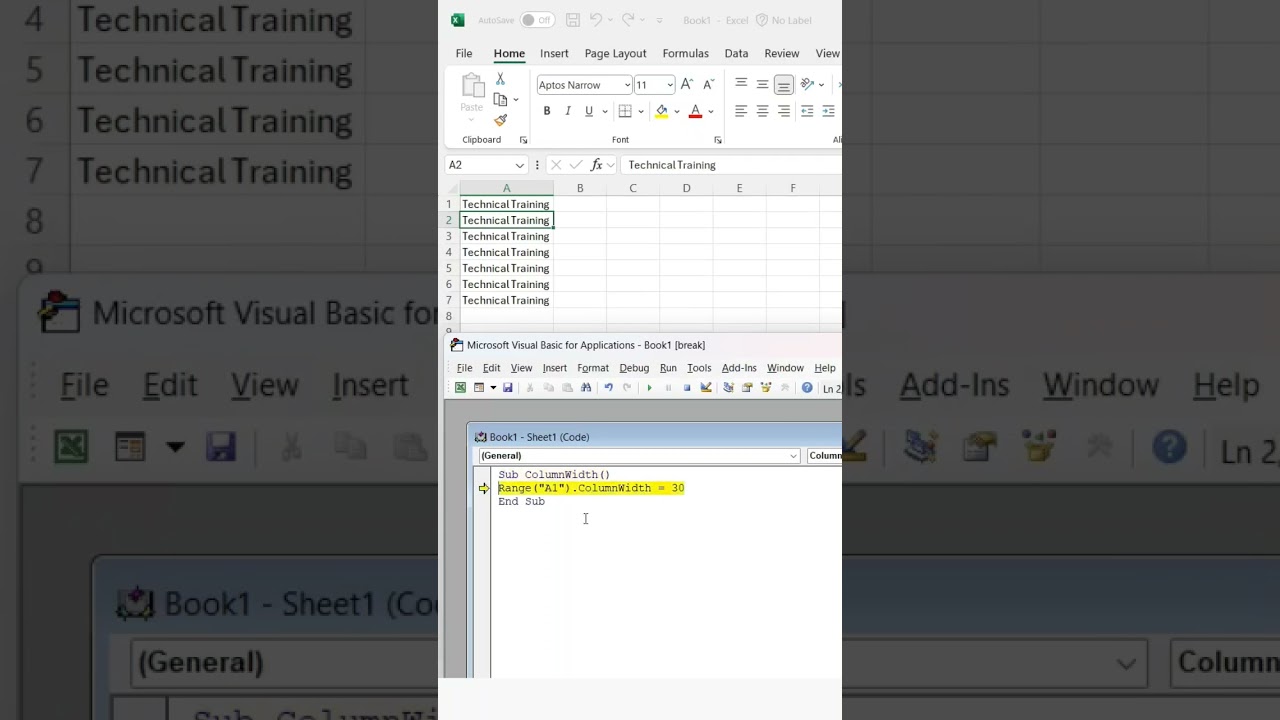Open the Customize Quick Access Toolbar dropdown

[x=659, y=20]
